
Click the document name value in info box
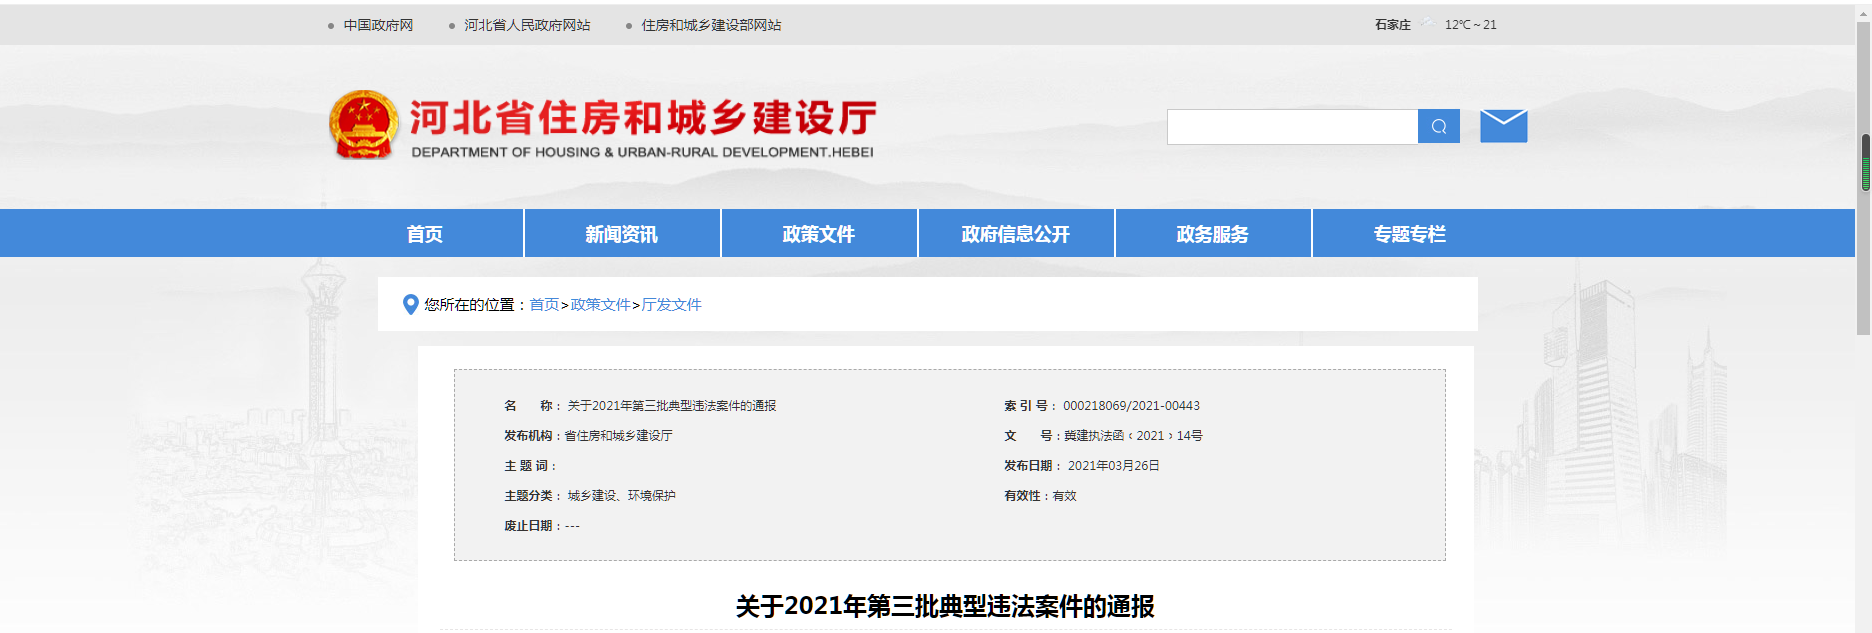tap(671, 405)
